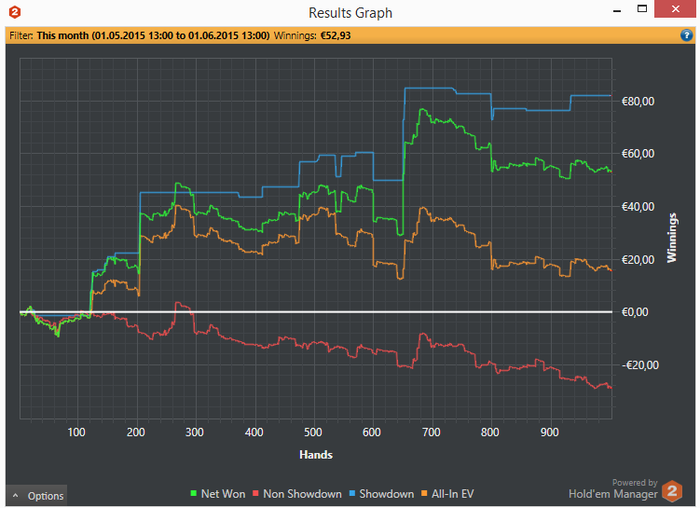Click the €80,00 axis label

click(638, 101)
